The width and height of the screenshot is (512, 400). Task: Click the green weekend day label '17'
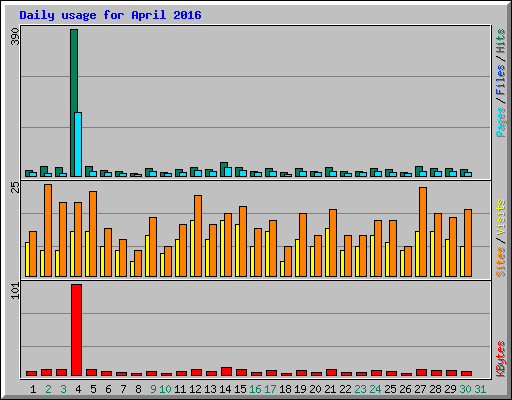coord(270,389)
